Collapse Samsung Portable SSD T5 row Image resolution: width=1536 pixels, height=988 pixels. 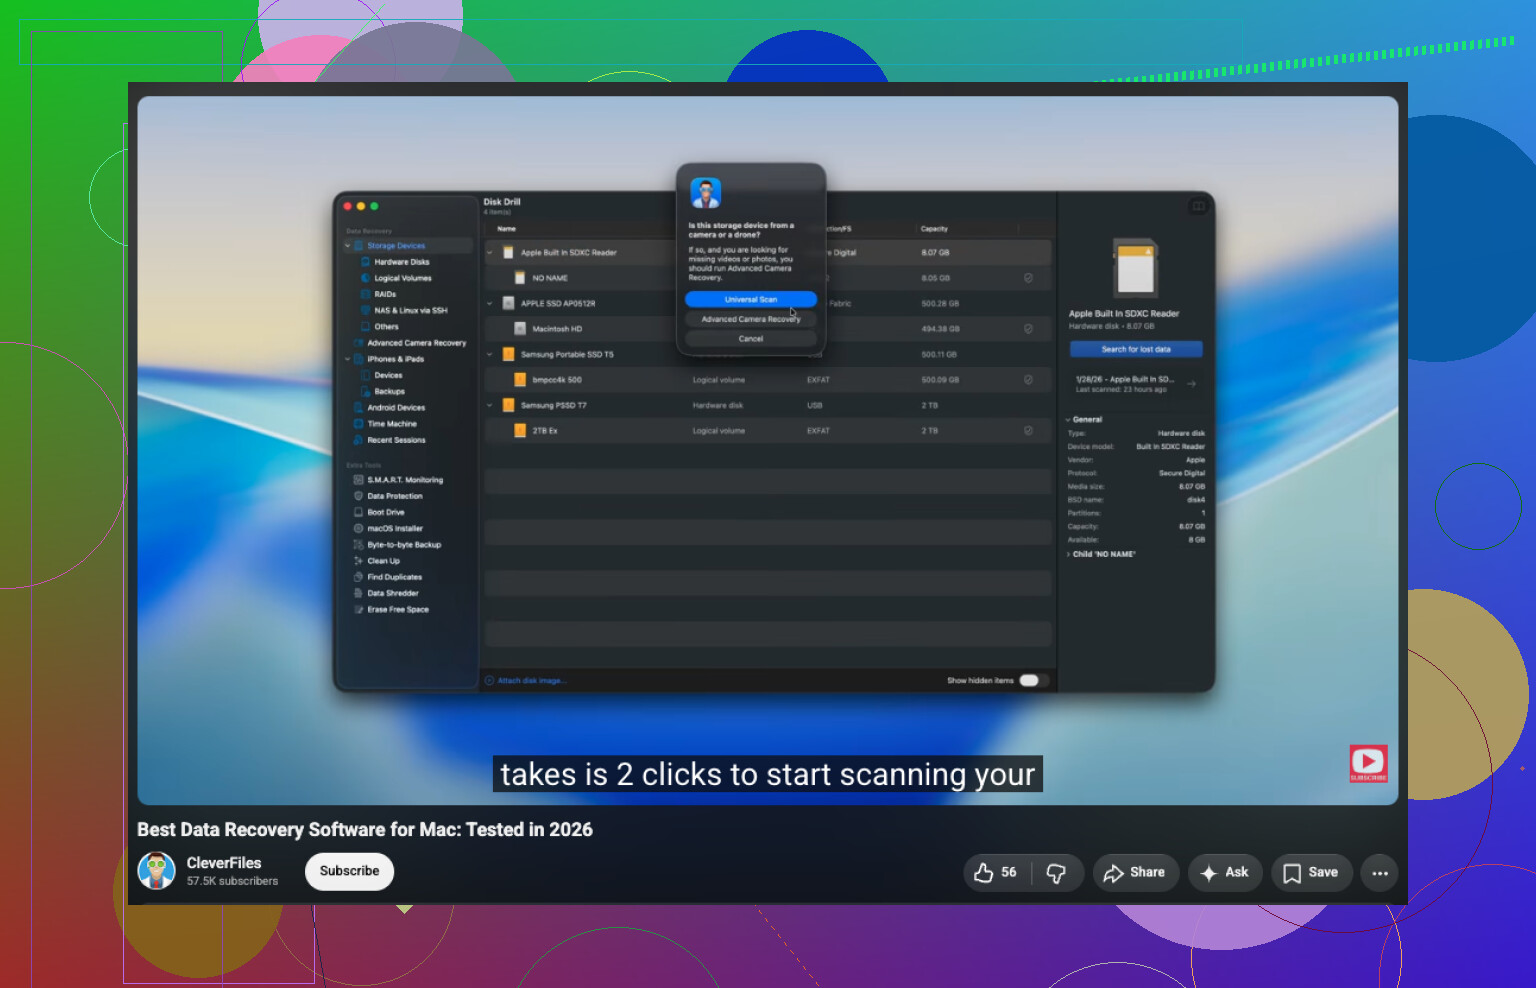(x=490, y=354)
